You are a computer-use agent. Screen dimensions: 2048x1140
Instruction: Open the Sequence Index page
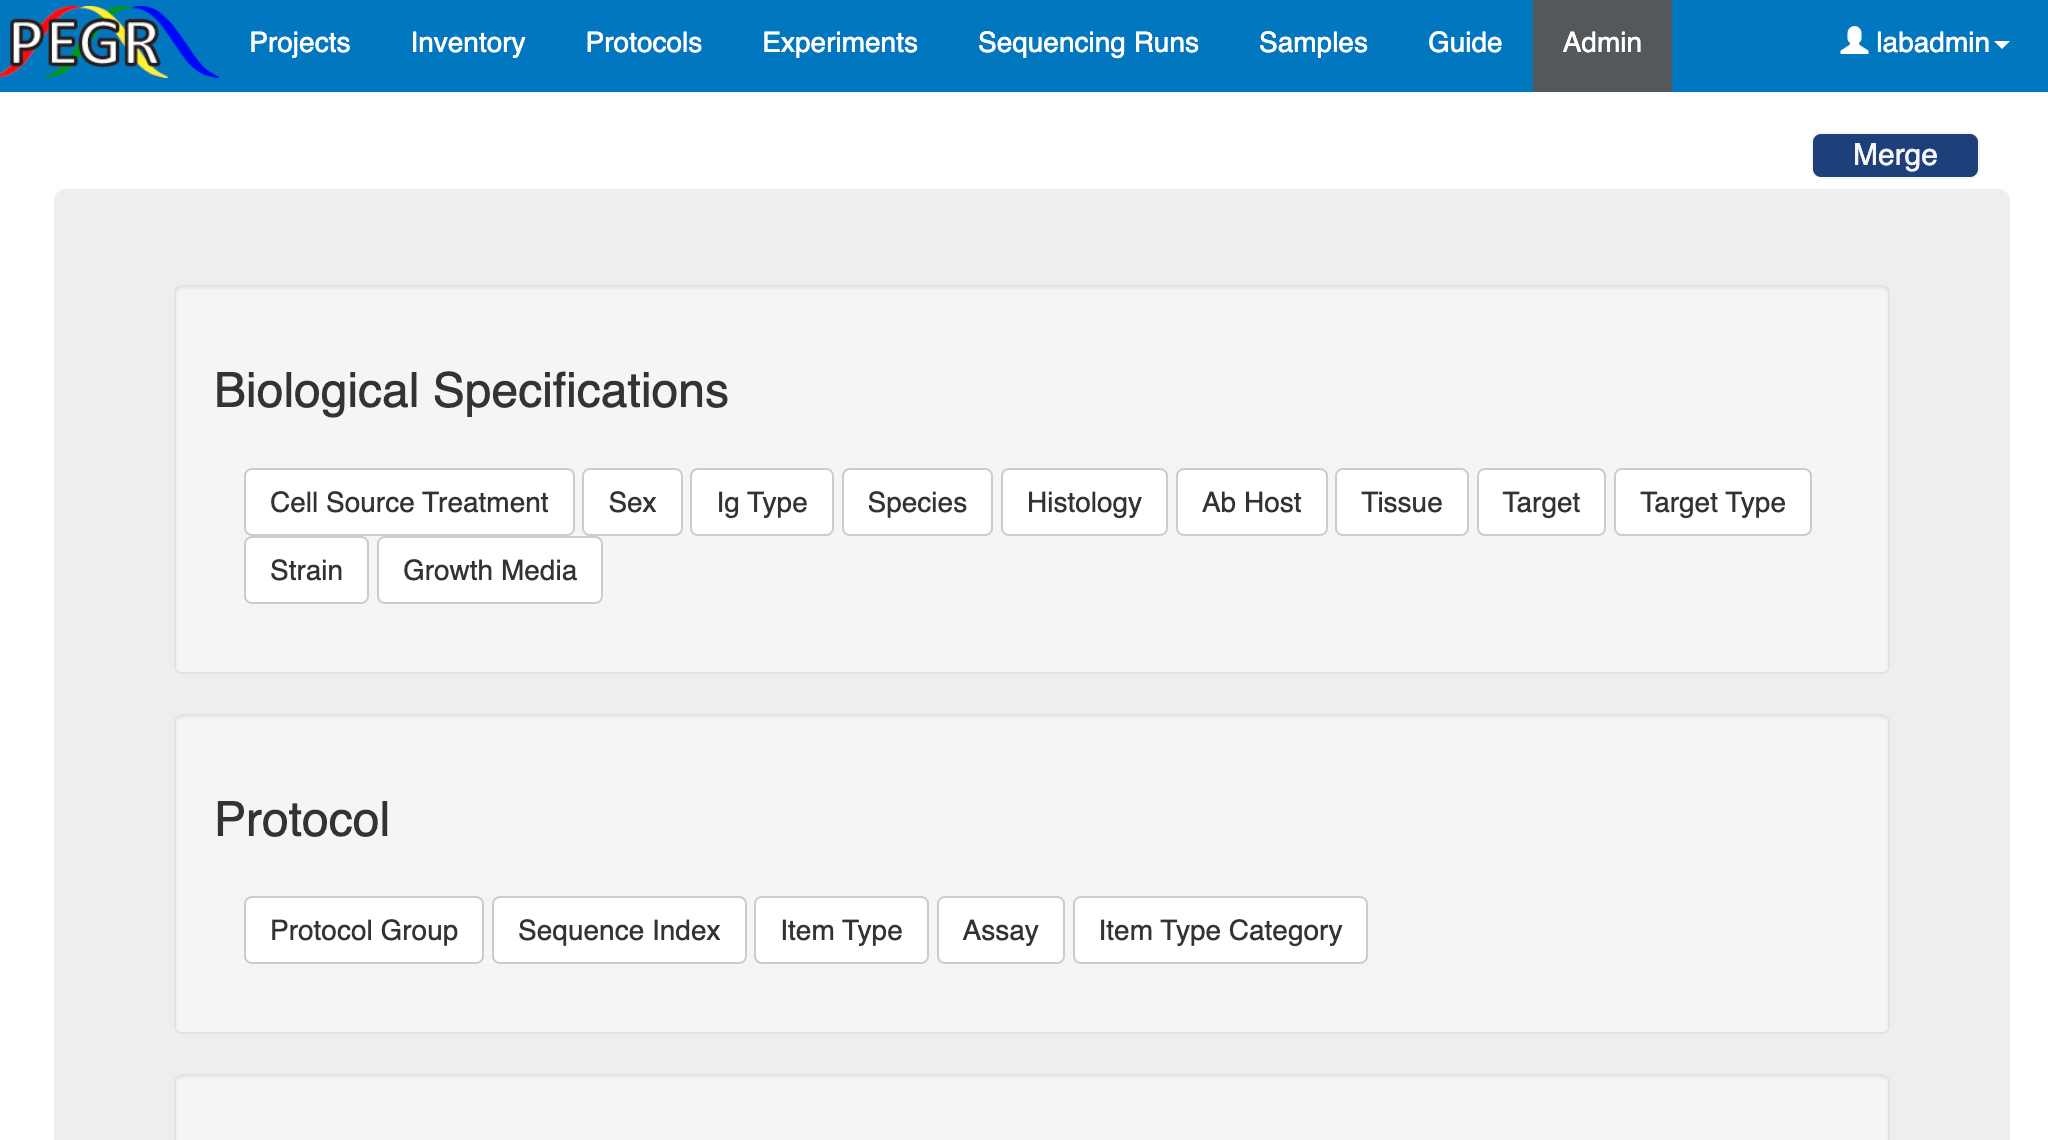pyautogui.click(x=618, y=930)
